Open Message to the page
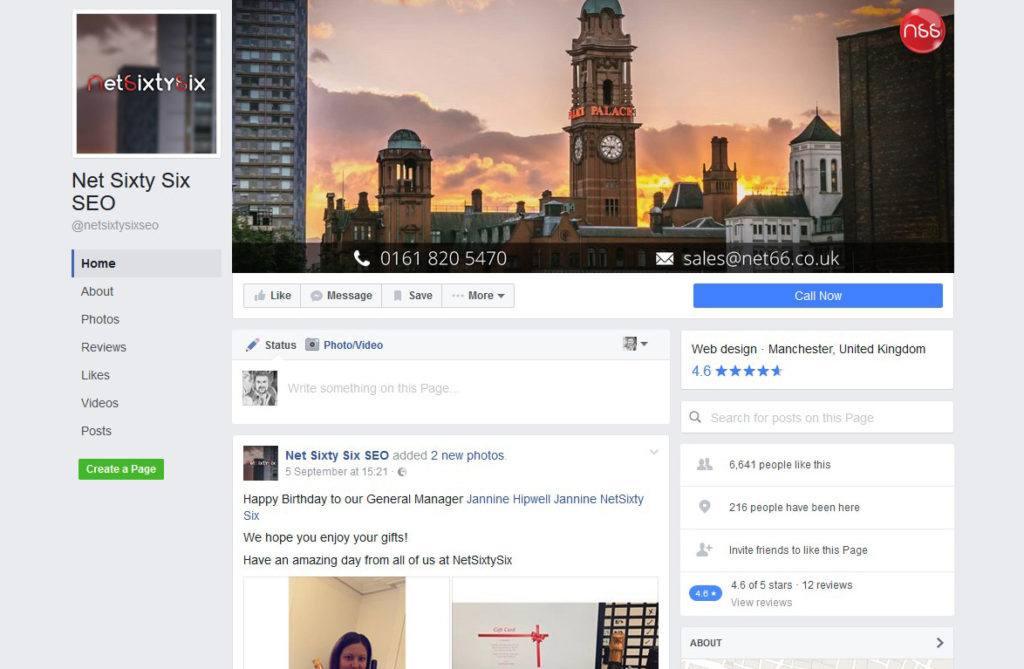 point(341,295)
